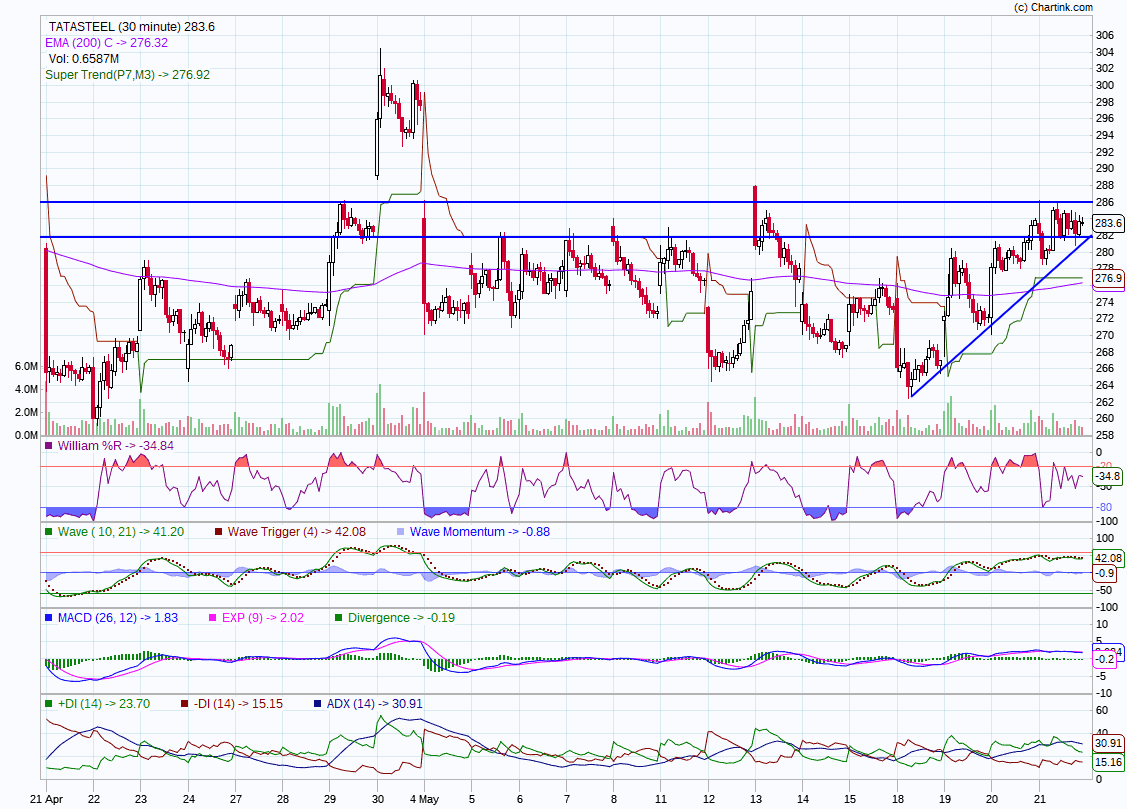Click the dark red -DI (14) legend square

pos(184,704)
